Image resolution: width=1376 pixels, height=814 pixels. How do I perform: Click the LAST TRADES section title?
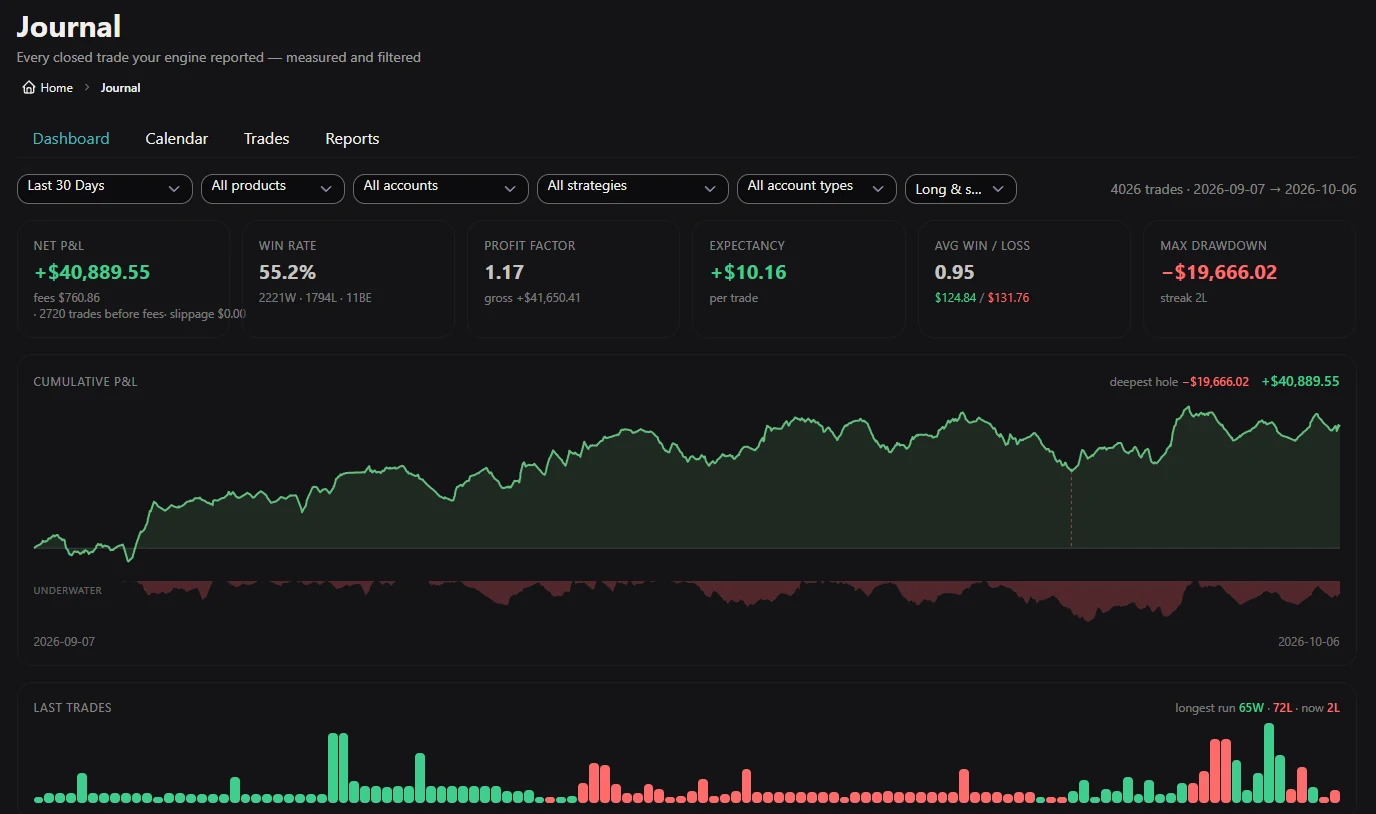73,708
